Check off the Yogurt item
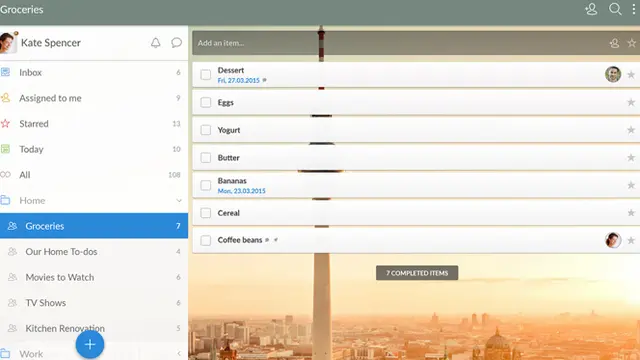This screenshot has height=360, width=640. click(x=206, y=130)
